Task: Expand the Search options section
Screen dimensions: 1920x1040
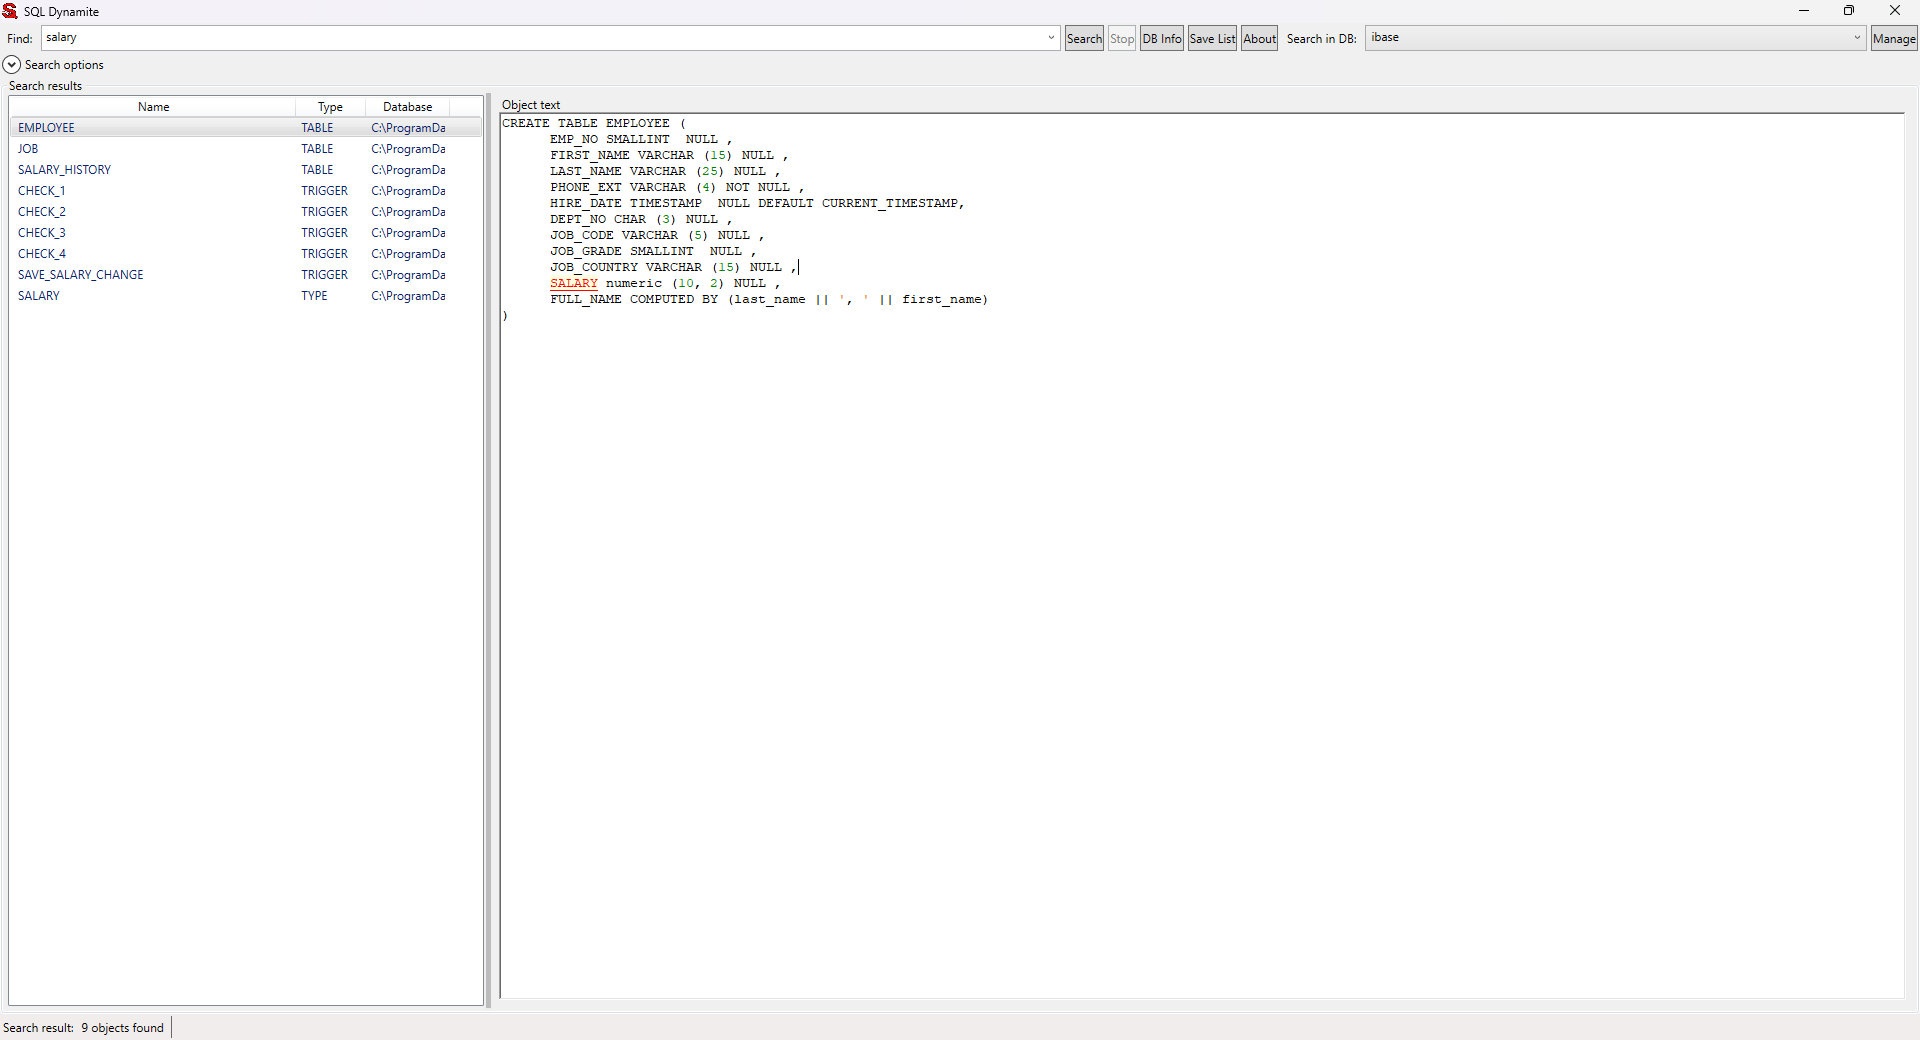Action: [x=12, y=65]
